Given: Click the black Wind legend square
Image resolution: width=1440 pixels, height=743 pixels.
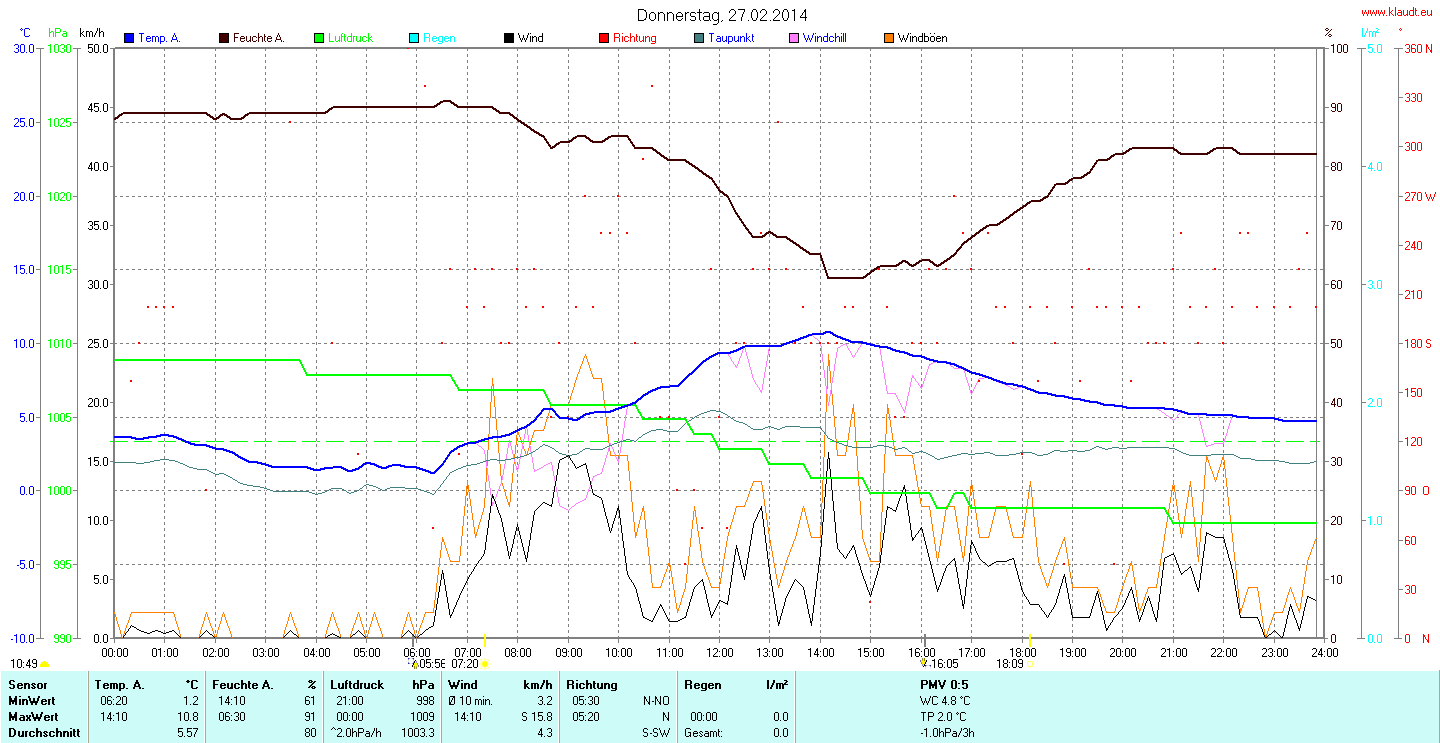Looking at the screenshot, I should 509,38.
